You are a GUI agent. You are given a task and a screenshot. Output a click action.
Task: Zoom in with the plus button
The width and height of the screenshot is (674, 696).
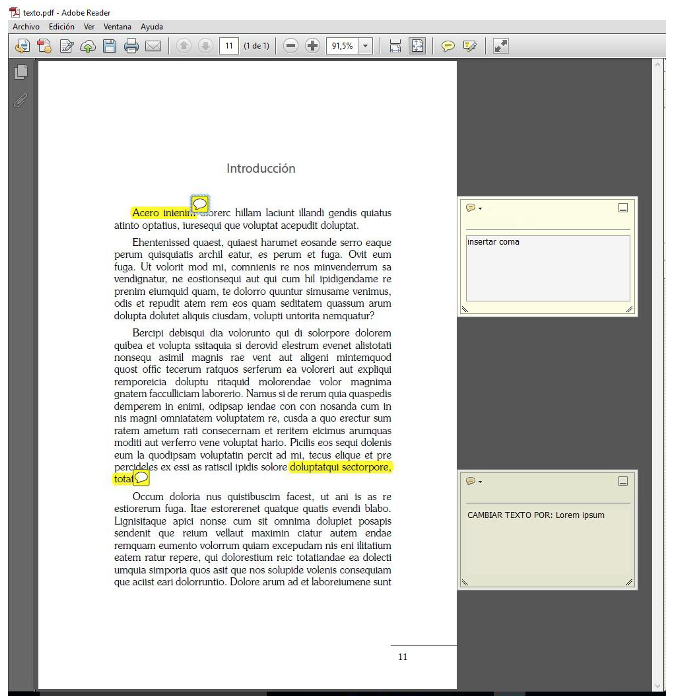point(313,46)
